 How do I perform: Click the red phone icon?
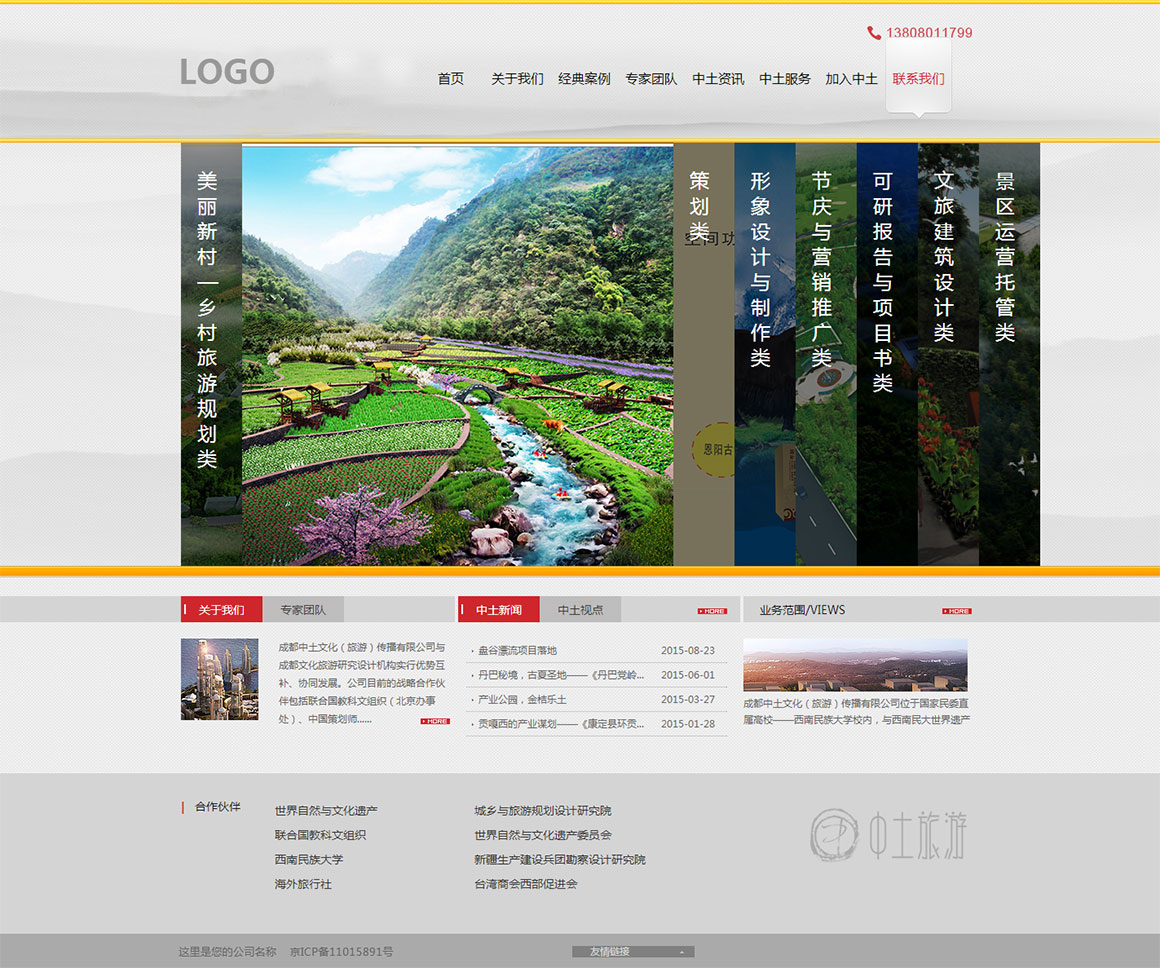point(874,33)
